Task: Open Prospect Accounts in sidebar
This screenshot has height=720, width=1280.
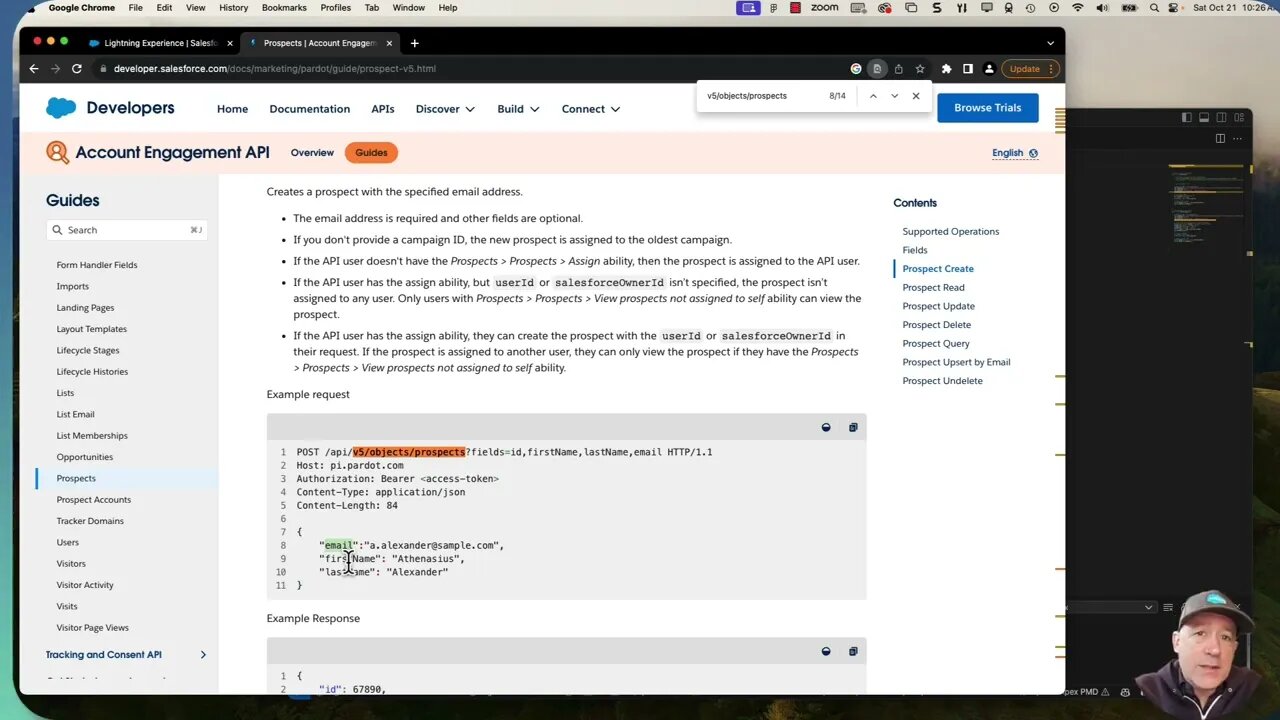Action: point(93,500)
